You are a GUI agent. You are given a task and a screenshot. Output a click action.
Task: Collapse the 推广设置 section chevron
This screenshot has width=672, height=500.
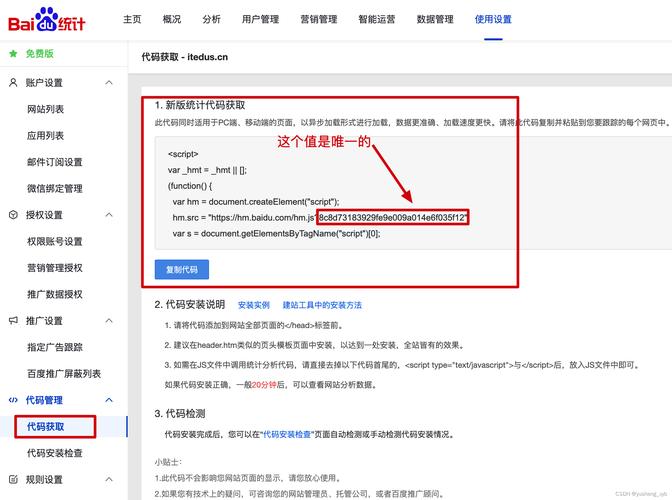tap(109, 320)
